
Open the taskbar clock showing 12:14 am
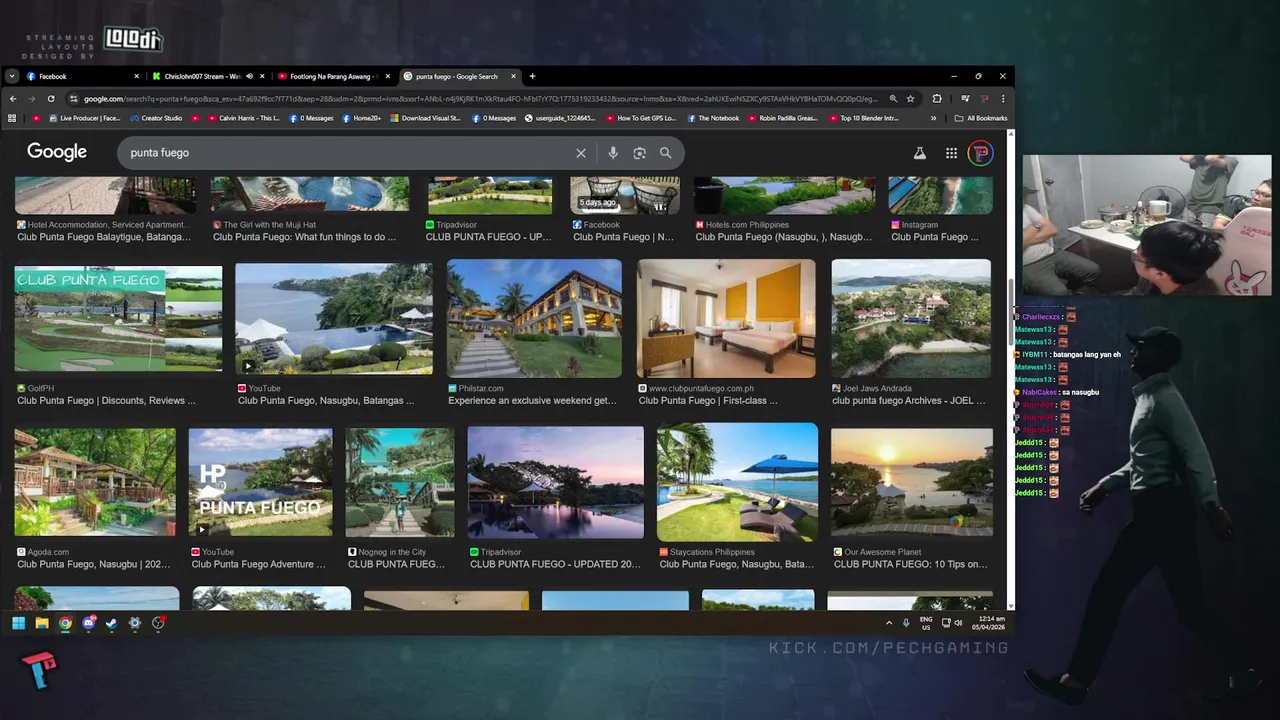[989, 623]
